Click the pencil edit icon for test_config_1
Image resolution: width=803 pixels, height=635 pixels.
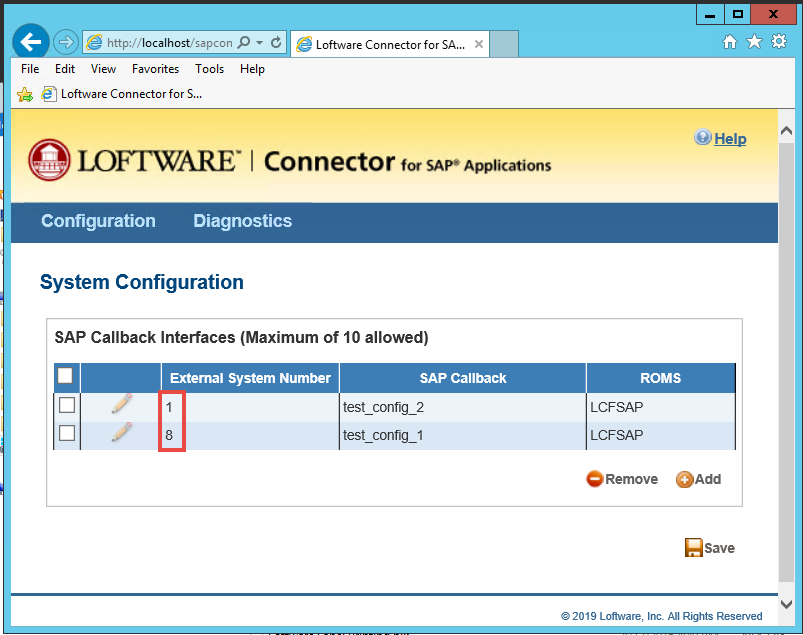click(x=122, y=432)
